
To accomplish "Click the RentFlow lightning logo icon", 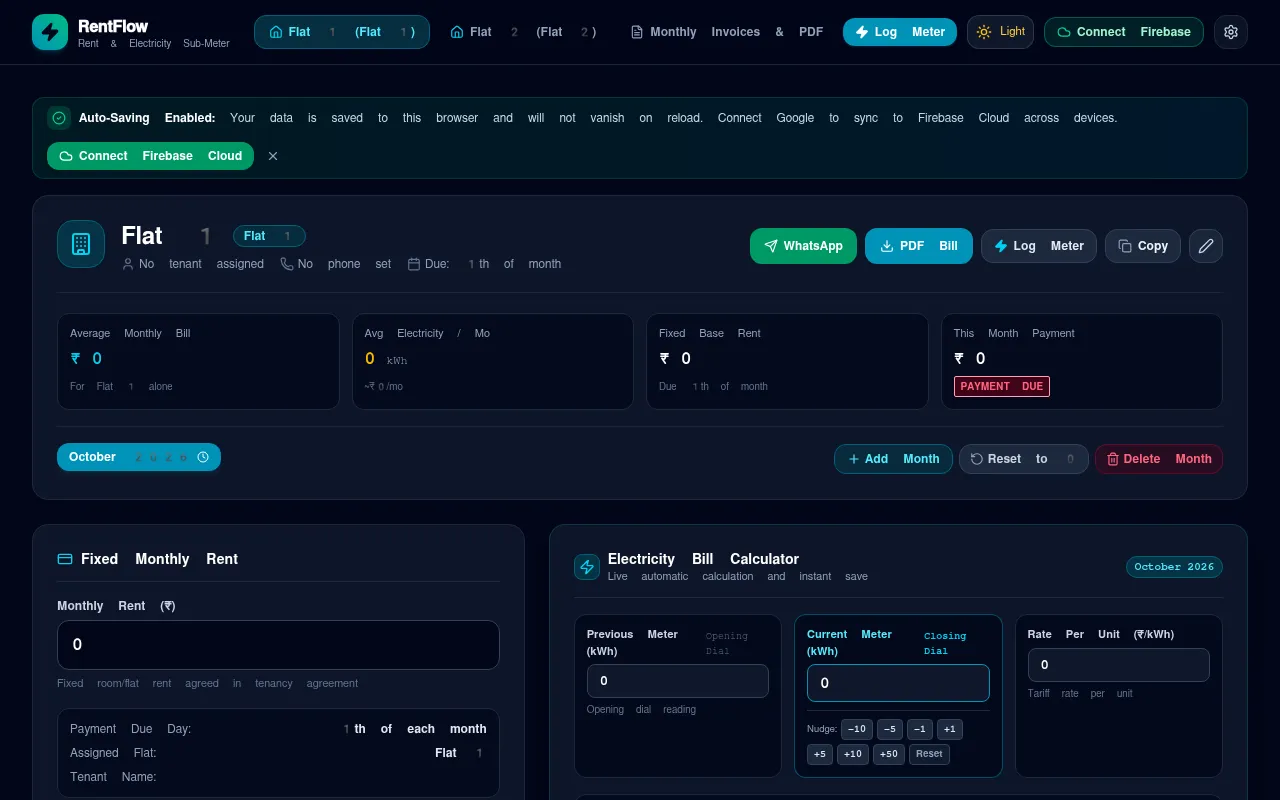I will point(50,32).
